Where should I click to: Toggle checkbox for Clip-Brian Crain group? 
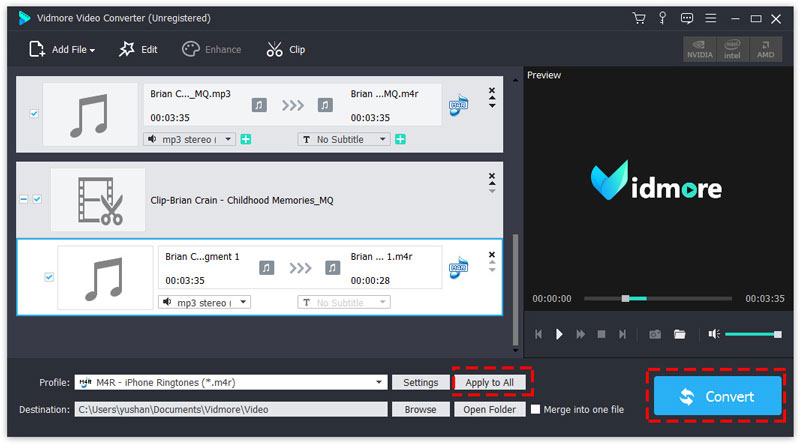[x=38, y=200]
